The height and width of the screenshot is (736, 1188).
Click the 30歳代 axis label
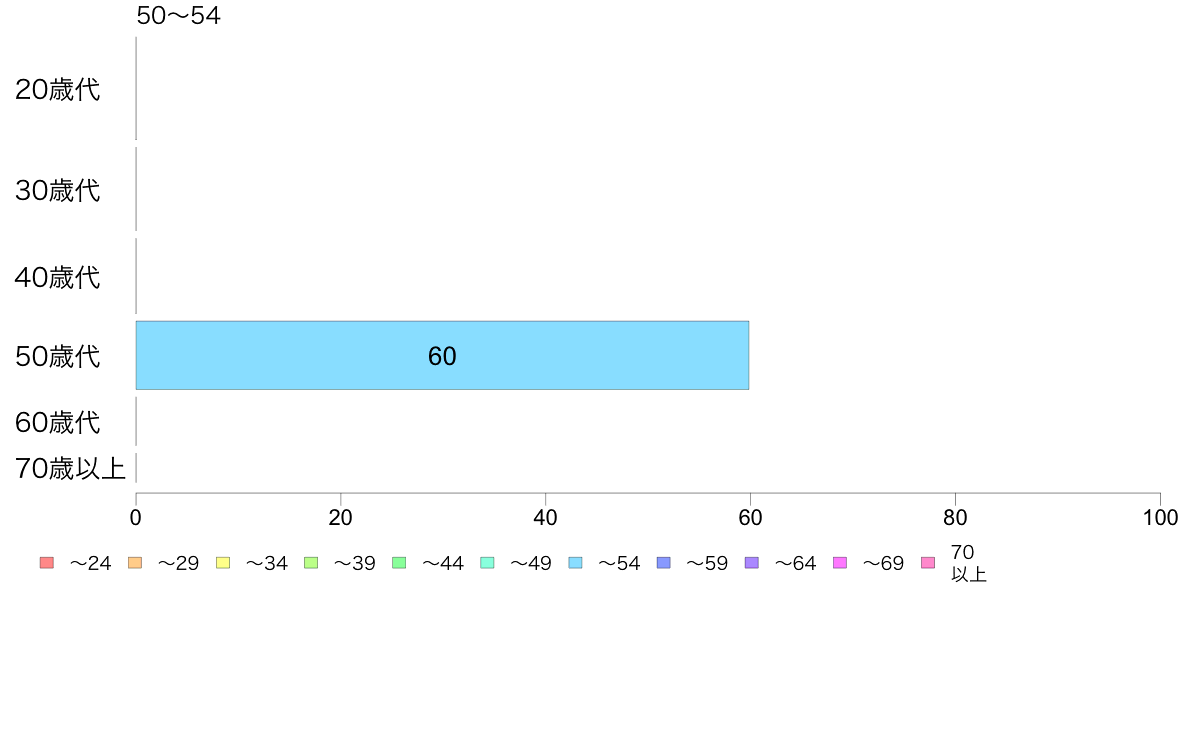58,190
